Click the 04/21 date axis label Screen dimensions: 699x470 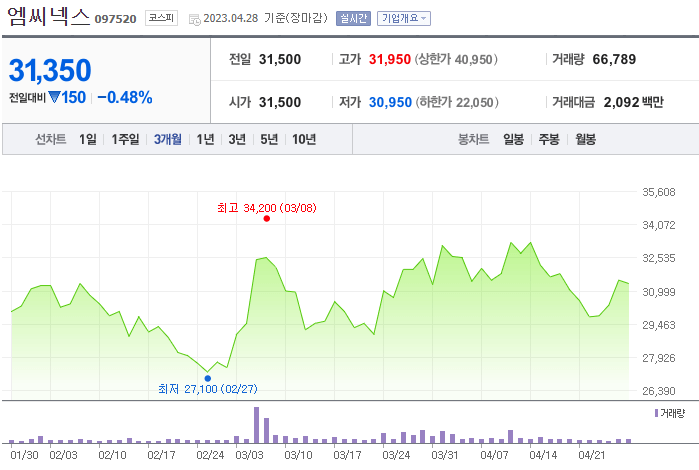pyautogui.click(x=592, y=455)
